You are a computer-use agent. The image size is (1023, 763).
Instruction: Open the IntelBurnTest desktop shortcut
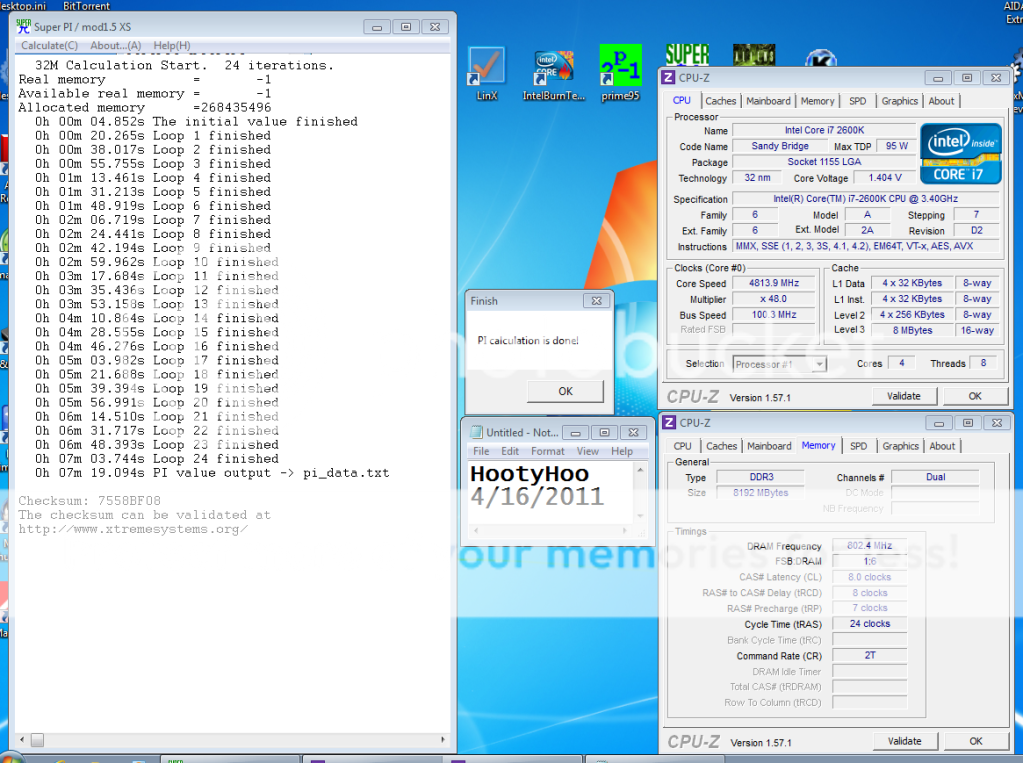[553, 73]
